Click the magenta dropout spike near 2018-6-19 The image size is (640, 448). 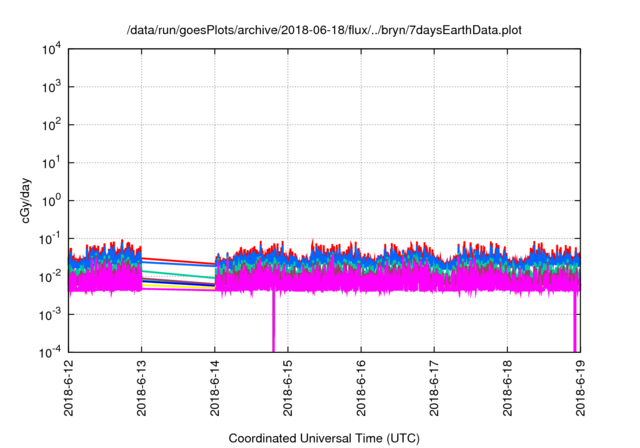click(575, 322)
